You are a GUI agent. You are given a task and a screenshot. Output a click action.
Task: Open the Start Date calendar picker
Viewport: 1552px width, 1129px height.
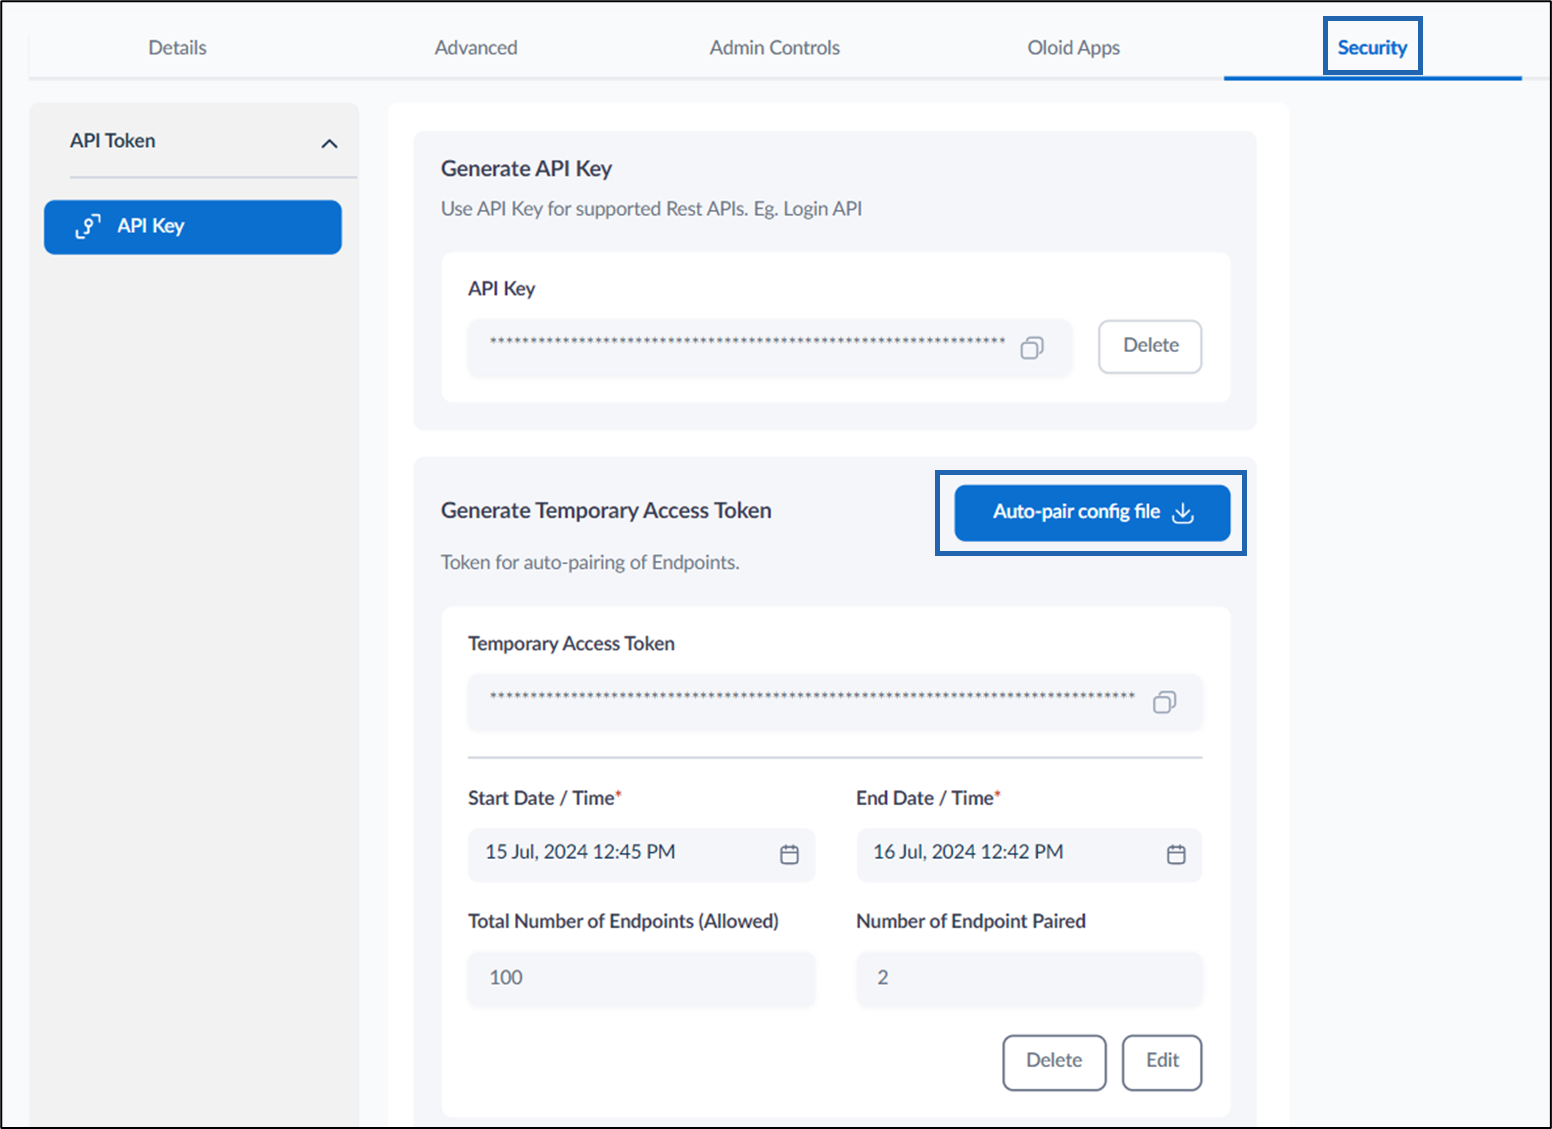(x=789, y=854)
